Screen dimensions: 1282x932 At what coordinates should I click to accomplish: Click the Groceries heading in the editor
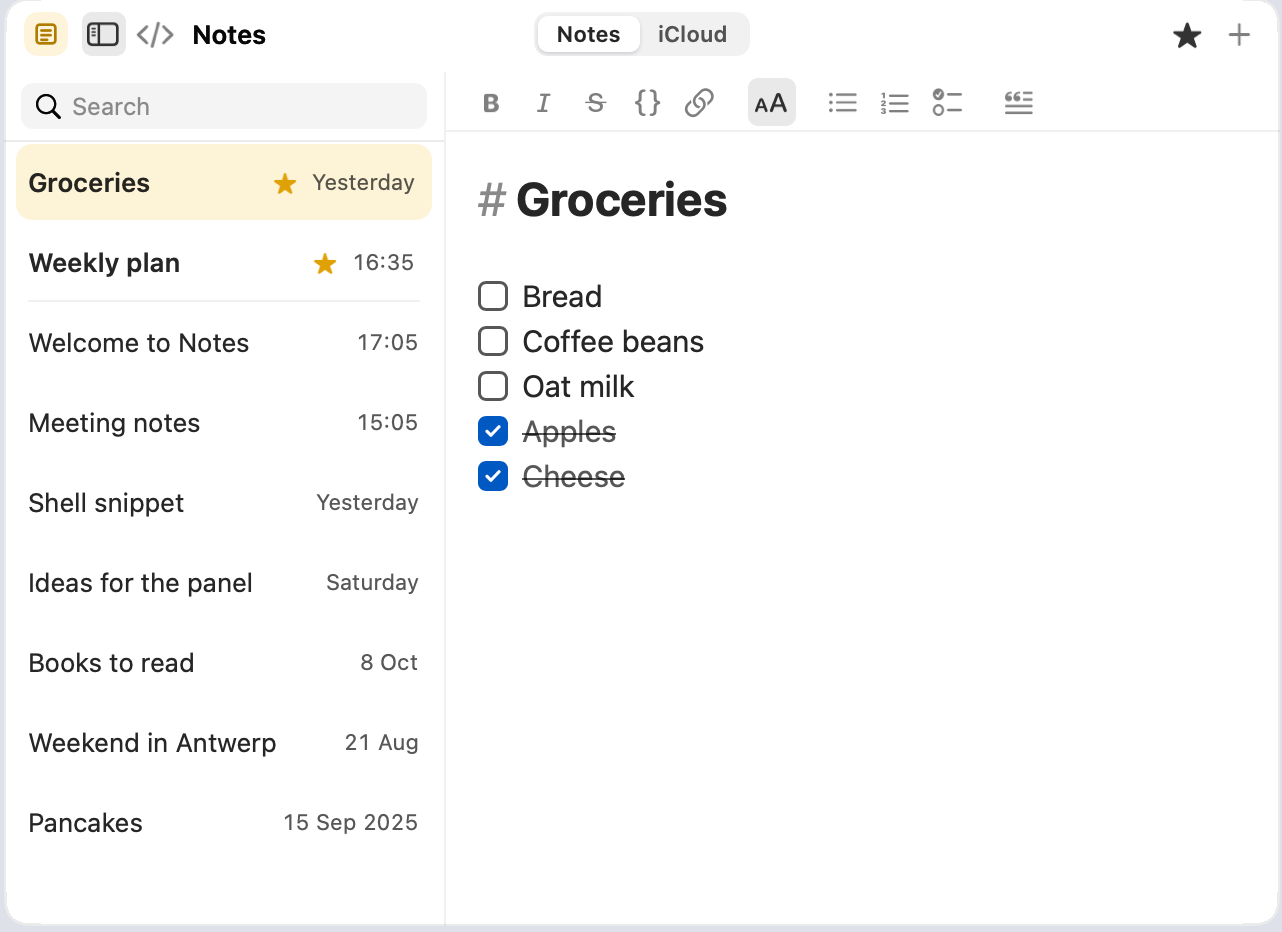621,200
